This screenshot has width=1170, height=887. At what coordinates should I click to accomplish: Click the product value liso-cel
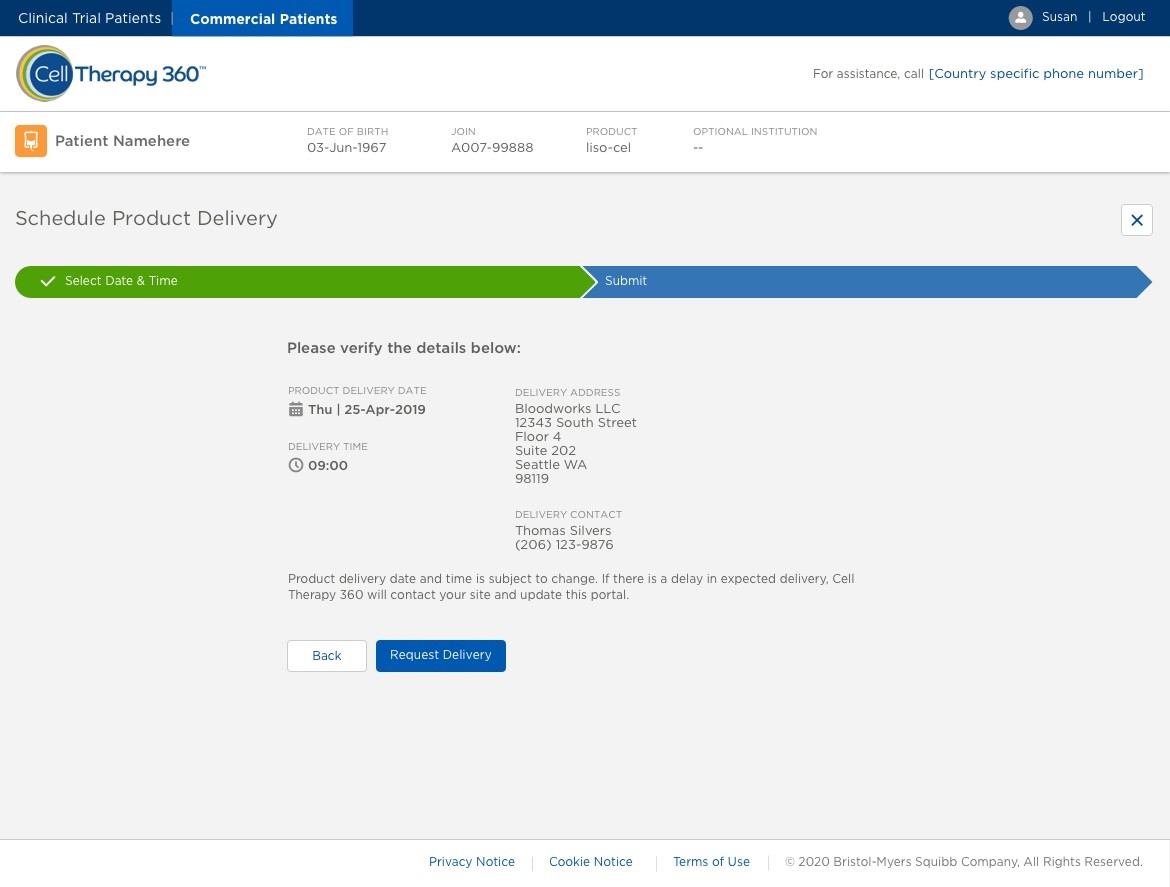coord(608,148)
